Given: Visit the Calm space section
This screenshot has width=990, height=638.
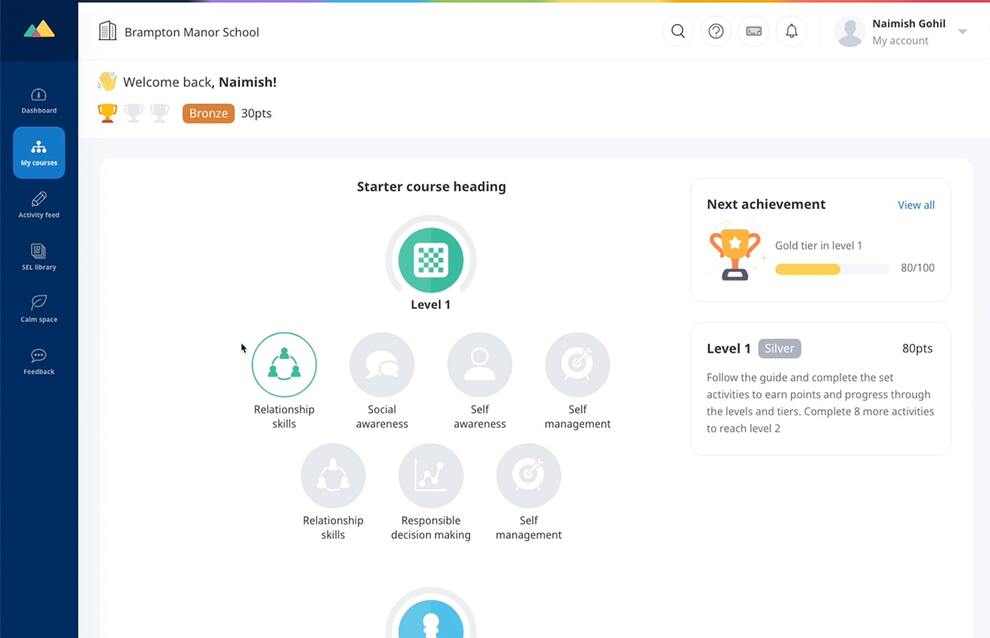Looking at the screenshot, I should coord(39,310).
